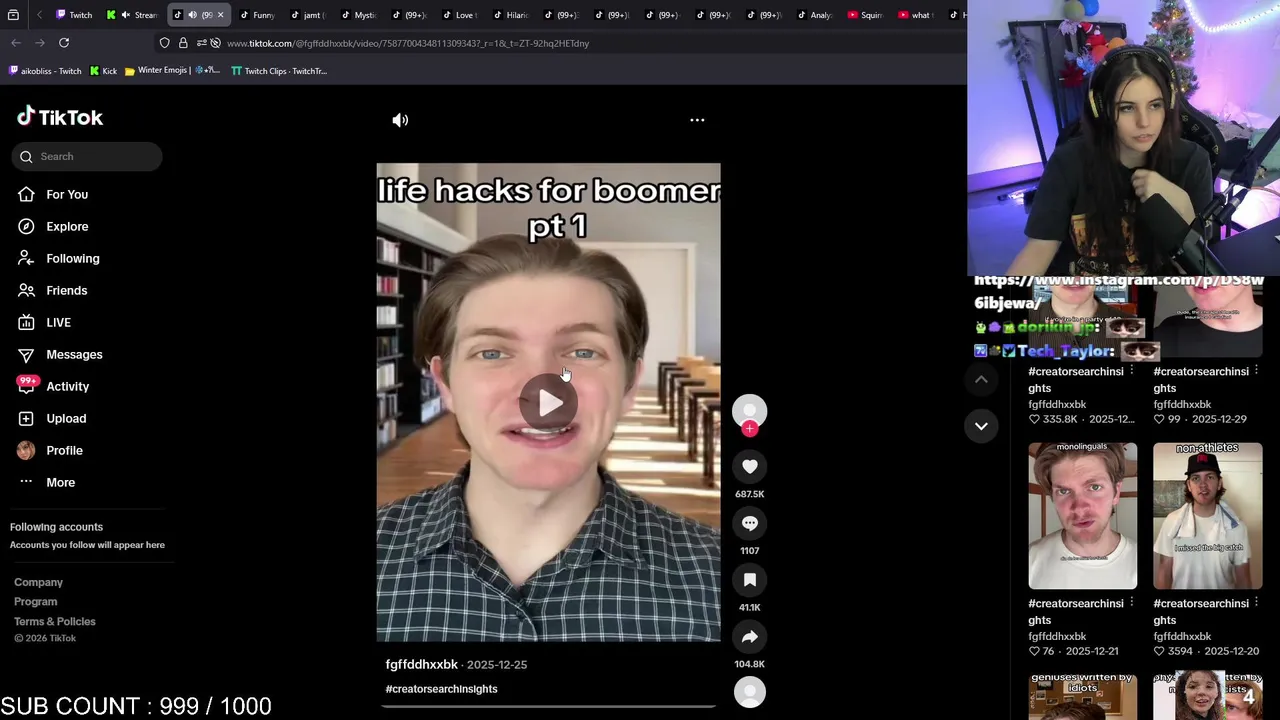Click the TikTok logo
Viewport: 1280px width, 720px height.
(x=60, y=117)
